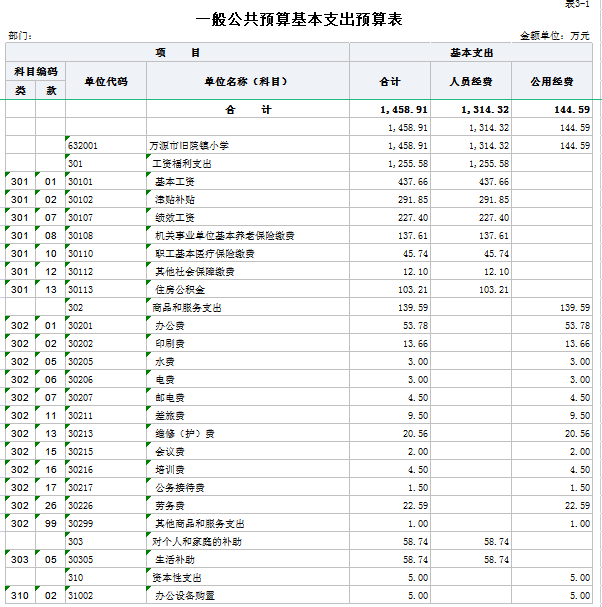Select 工资福利支出 total value 1,255.58
602x607 pixels.
click(390, 163)
